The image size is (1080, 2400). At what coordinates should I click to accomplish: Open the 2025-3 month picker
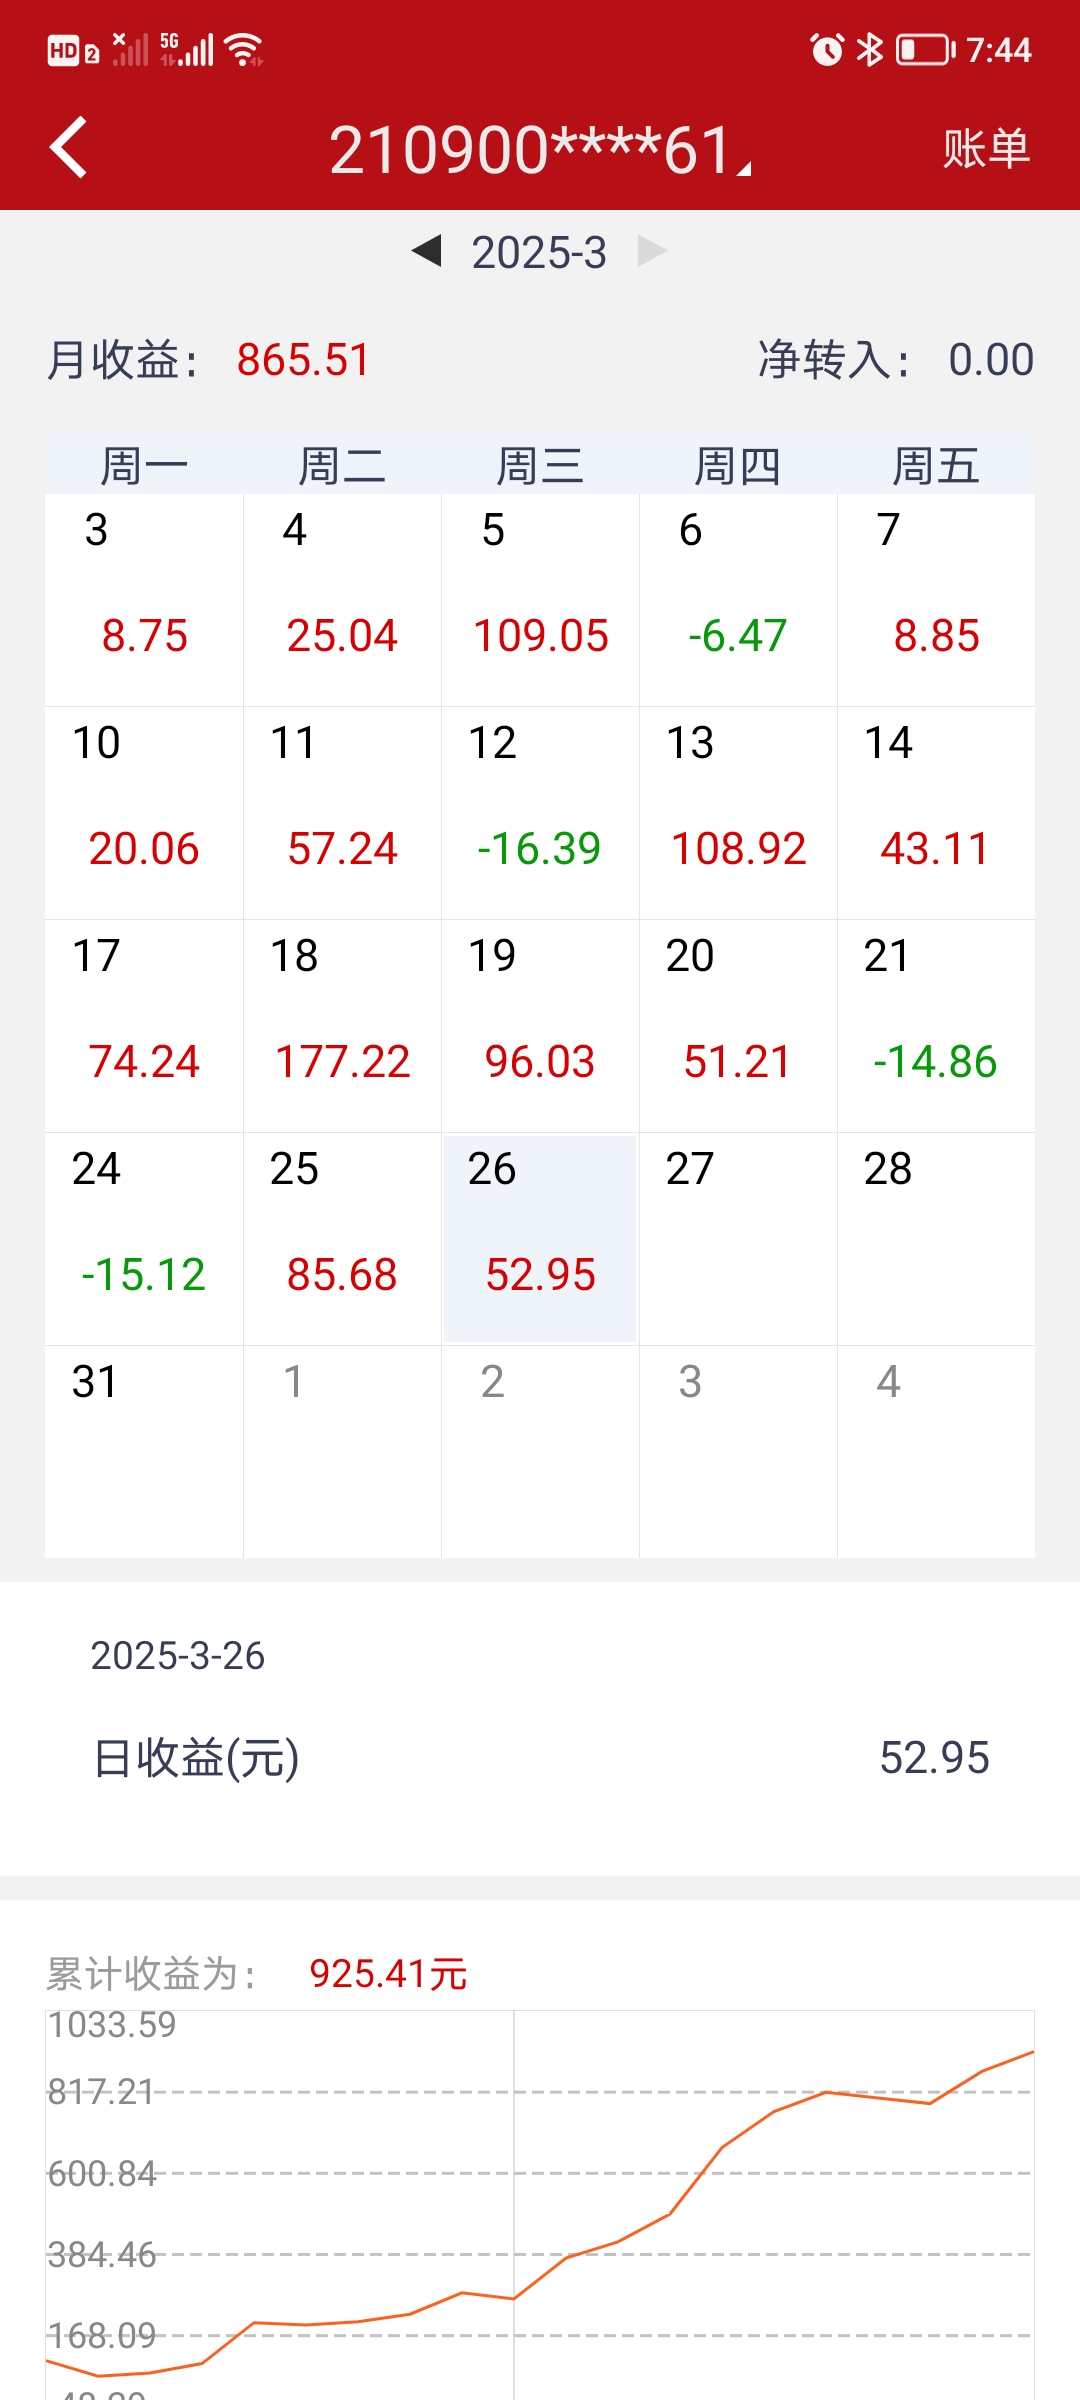539,252
